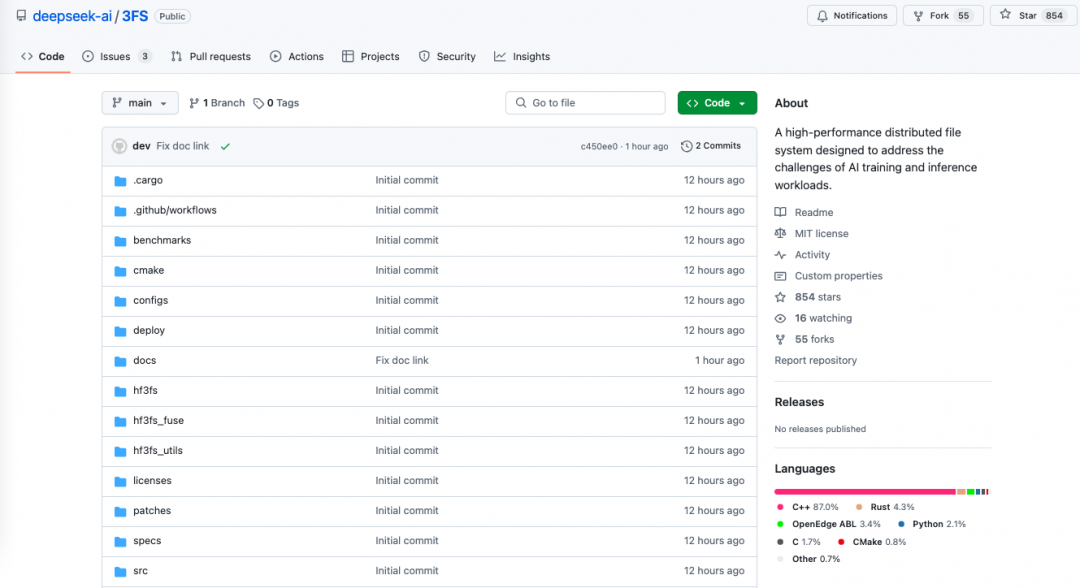1080x588 pixels.
Task: Open the 2 Commits history icon
Action: pos(686,146)
